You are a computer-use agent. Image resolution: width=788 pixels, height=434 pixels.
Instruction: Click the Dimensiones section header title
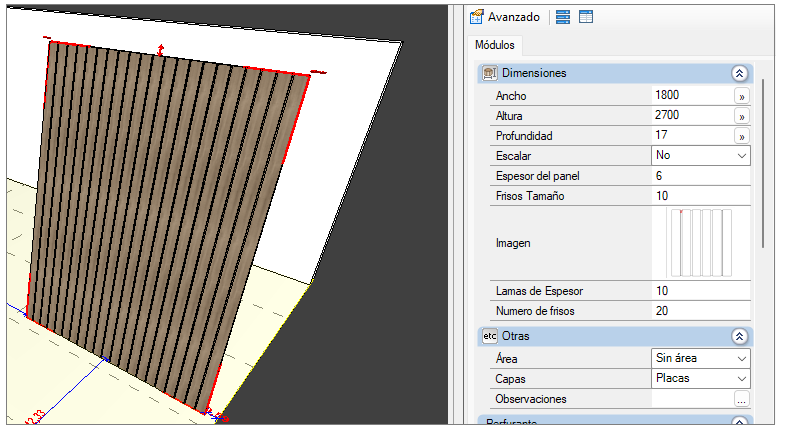point(534,73)
